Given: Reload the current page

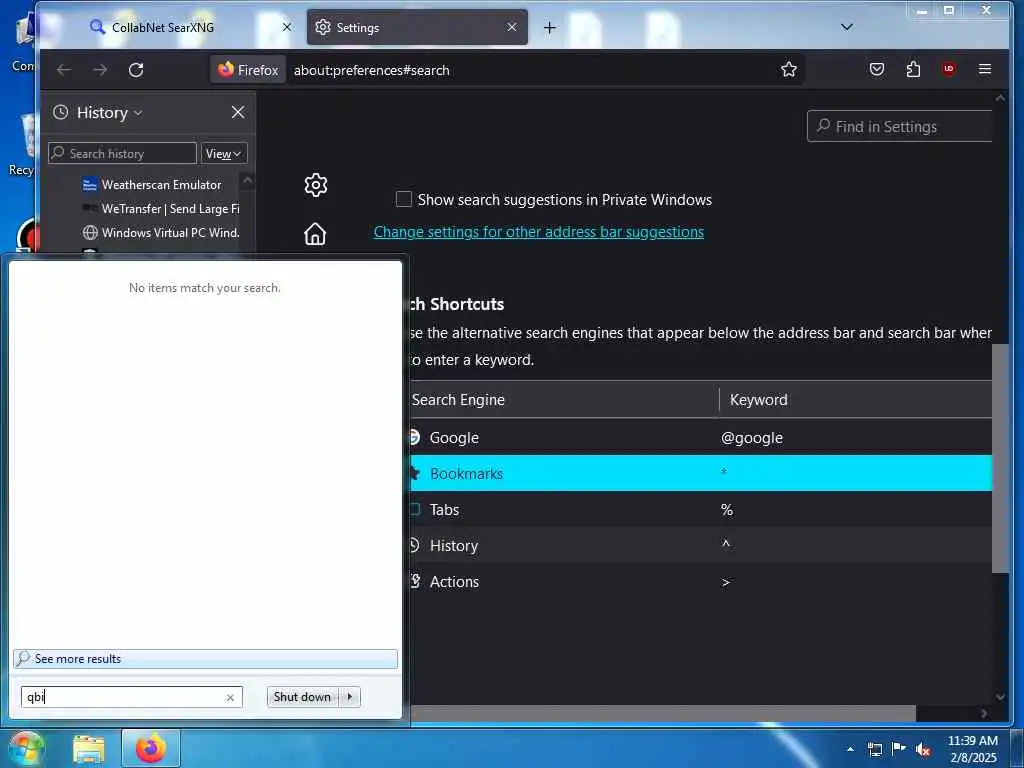Looking at the screenshot, I should (136, 70).
